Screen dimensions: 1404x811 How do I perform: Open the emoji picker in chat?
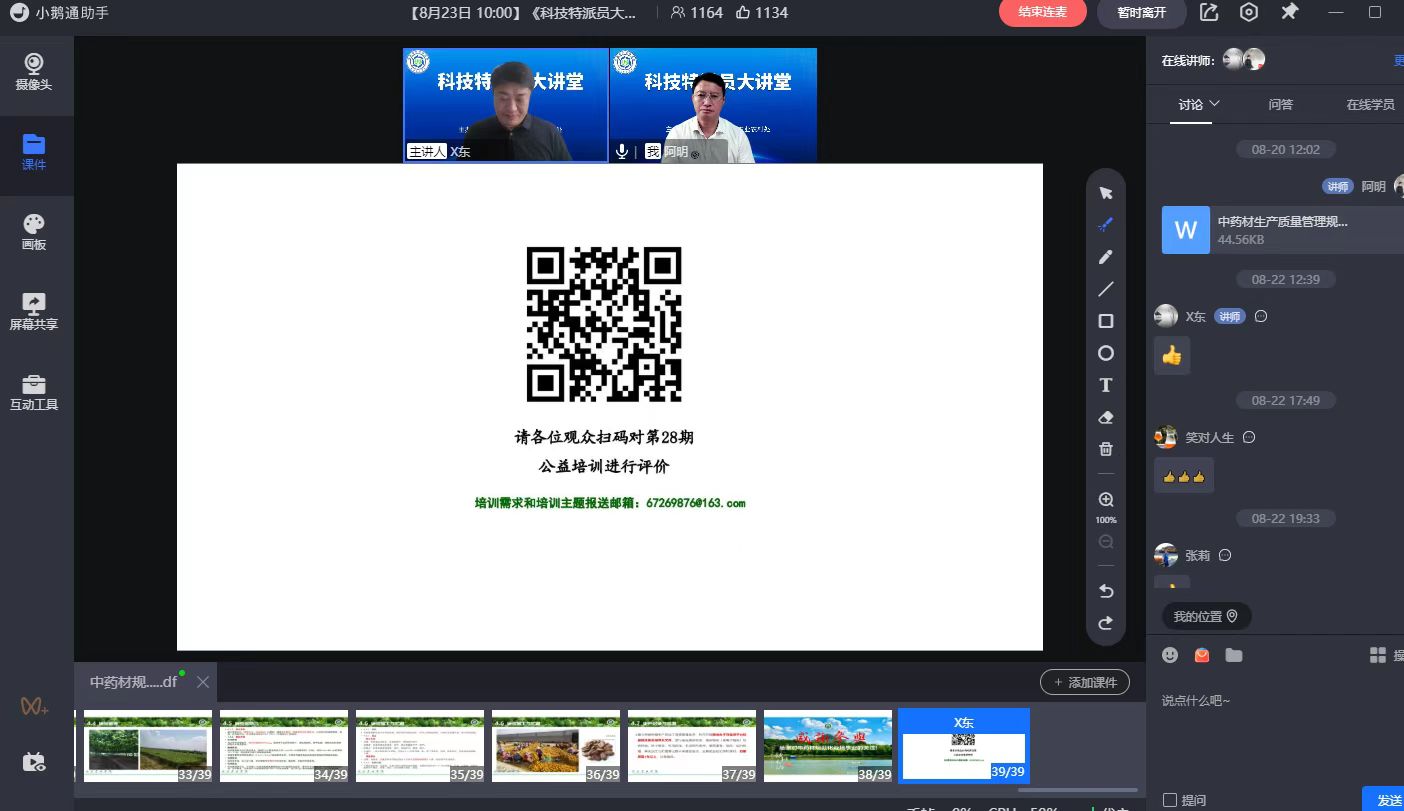click(x=1170, y=655)
